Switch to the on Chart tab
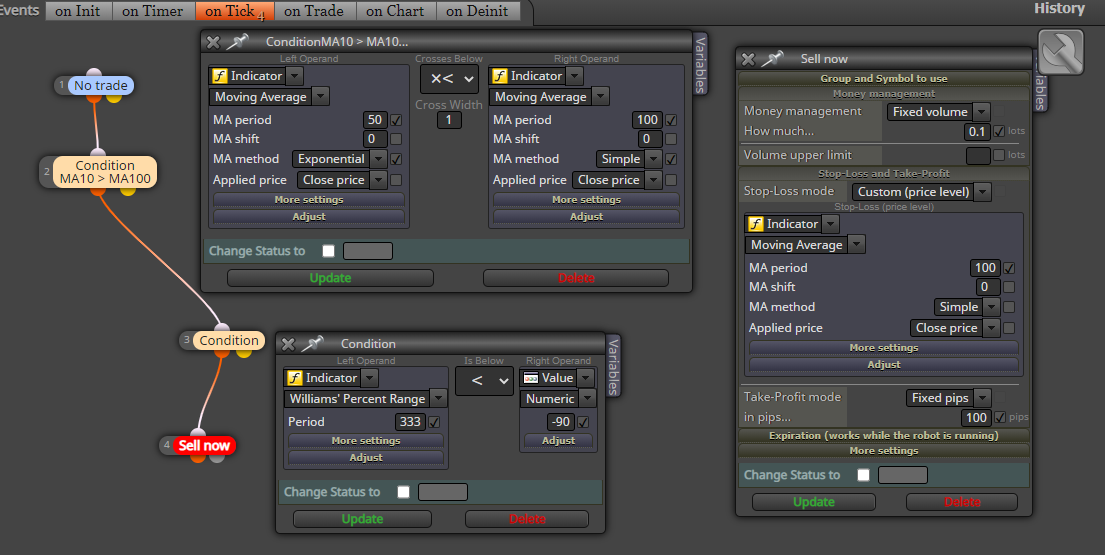 click(x=395, y=11)
